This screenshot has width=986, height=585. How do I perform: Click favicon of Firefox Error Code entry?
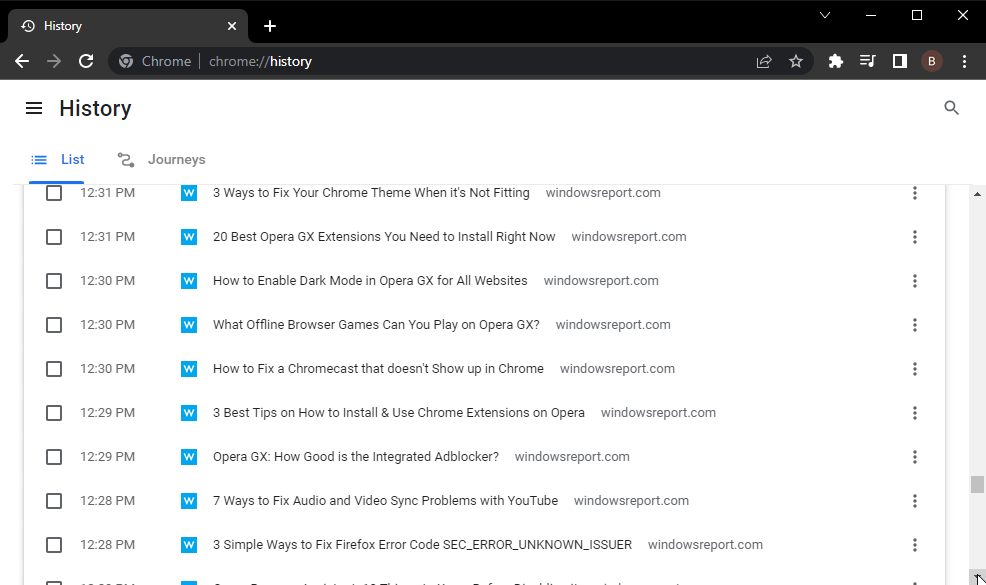[x=189, y=545]
